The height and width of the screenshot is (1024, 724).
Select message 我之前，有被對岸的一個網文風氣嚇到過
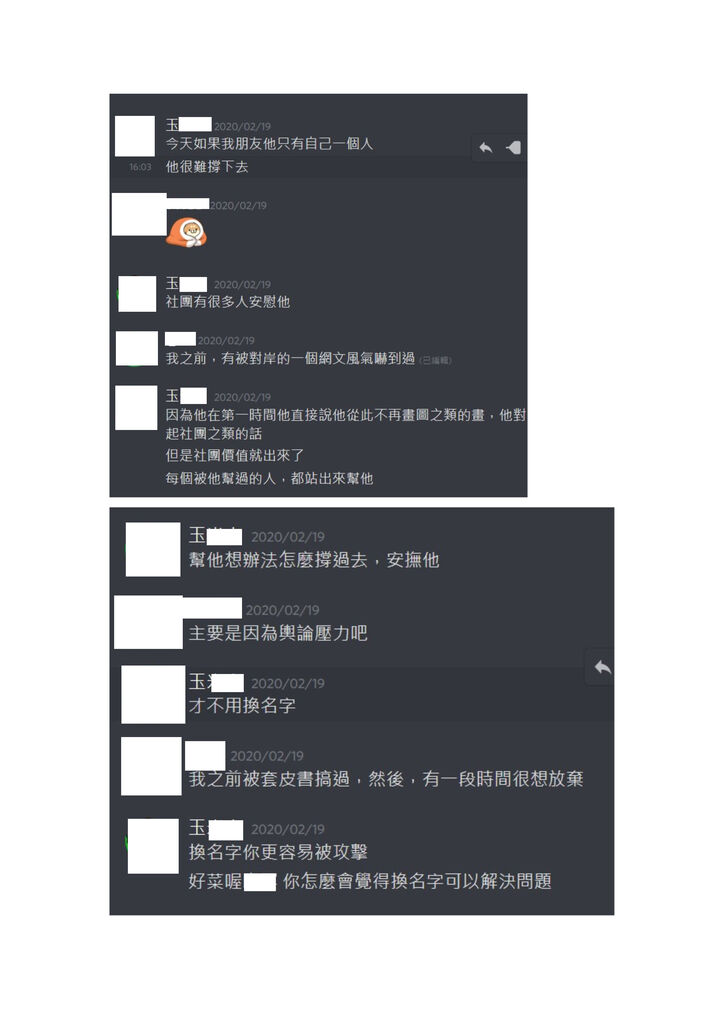coord(291,359)
